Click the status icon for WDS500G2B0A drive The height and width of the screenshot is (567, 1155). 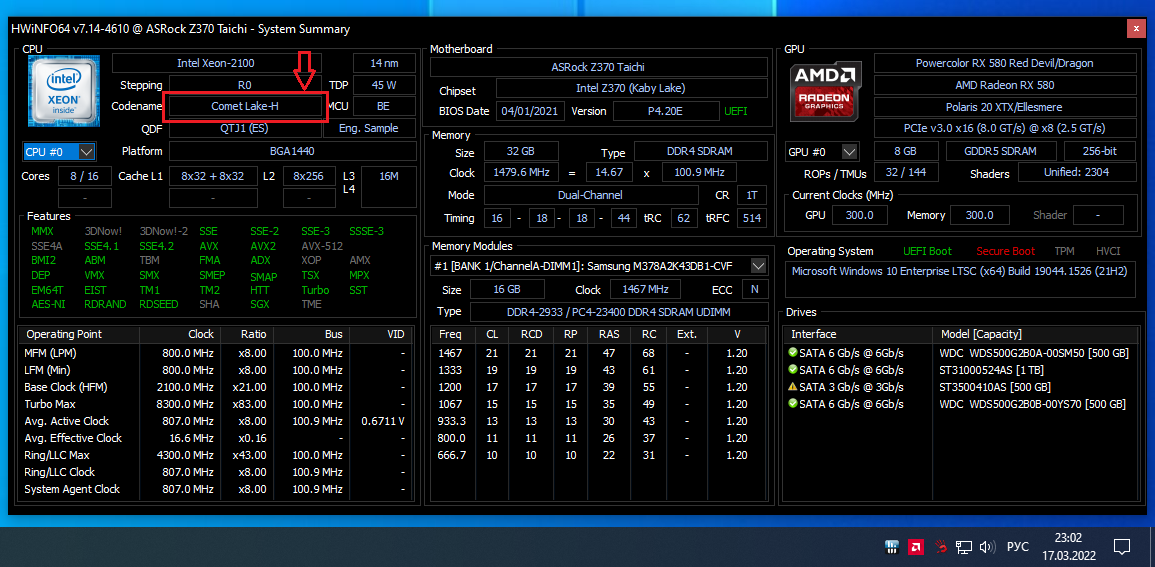coord(793,353)
